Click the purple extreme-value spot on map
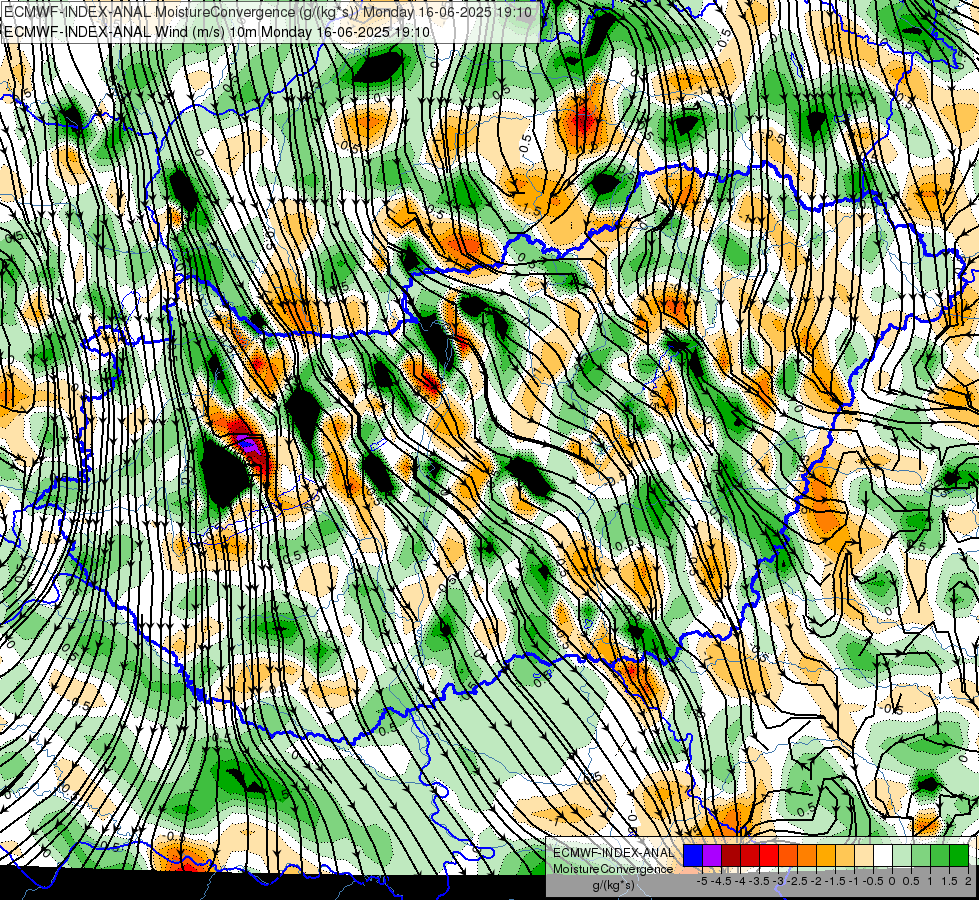The image size is (979, 900). (248, 445)
